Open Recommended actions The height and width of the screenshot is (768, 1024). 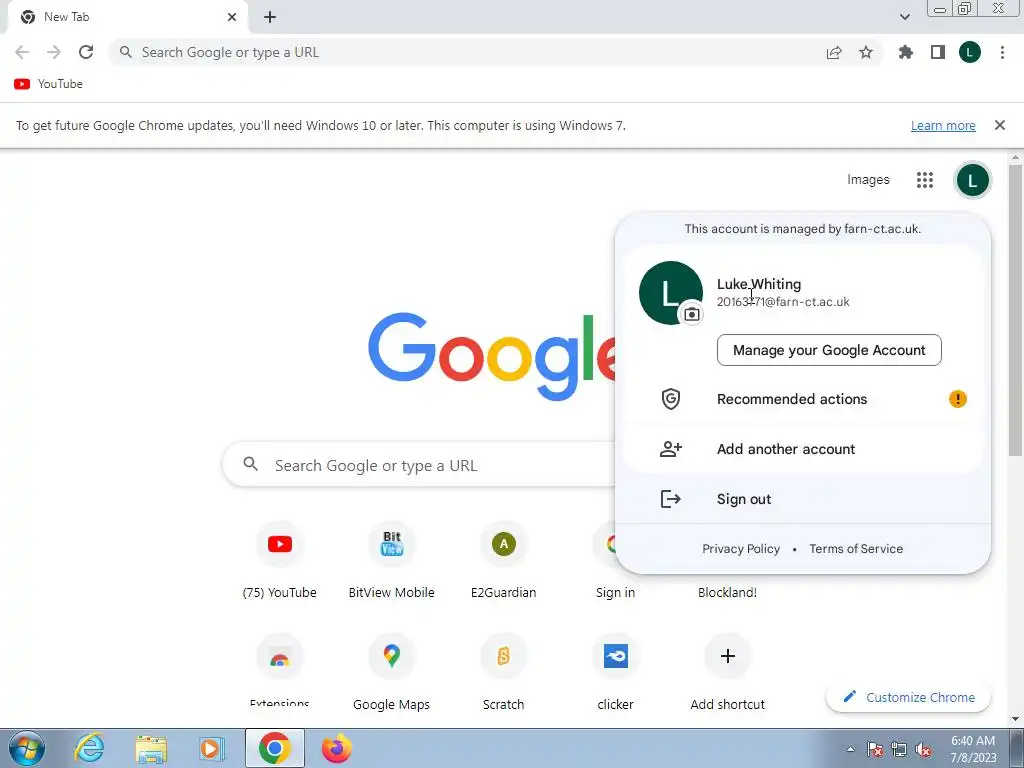803,399
